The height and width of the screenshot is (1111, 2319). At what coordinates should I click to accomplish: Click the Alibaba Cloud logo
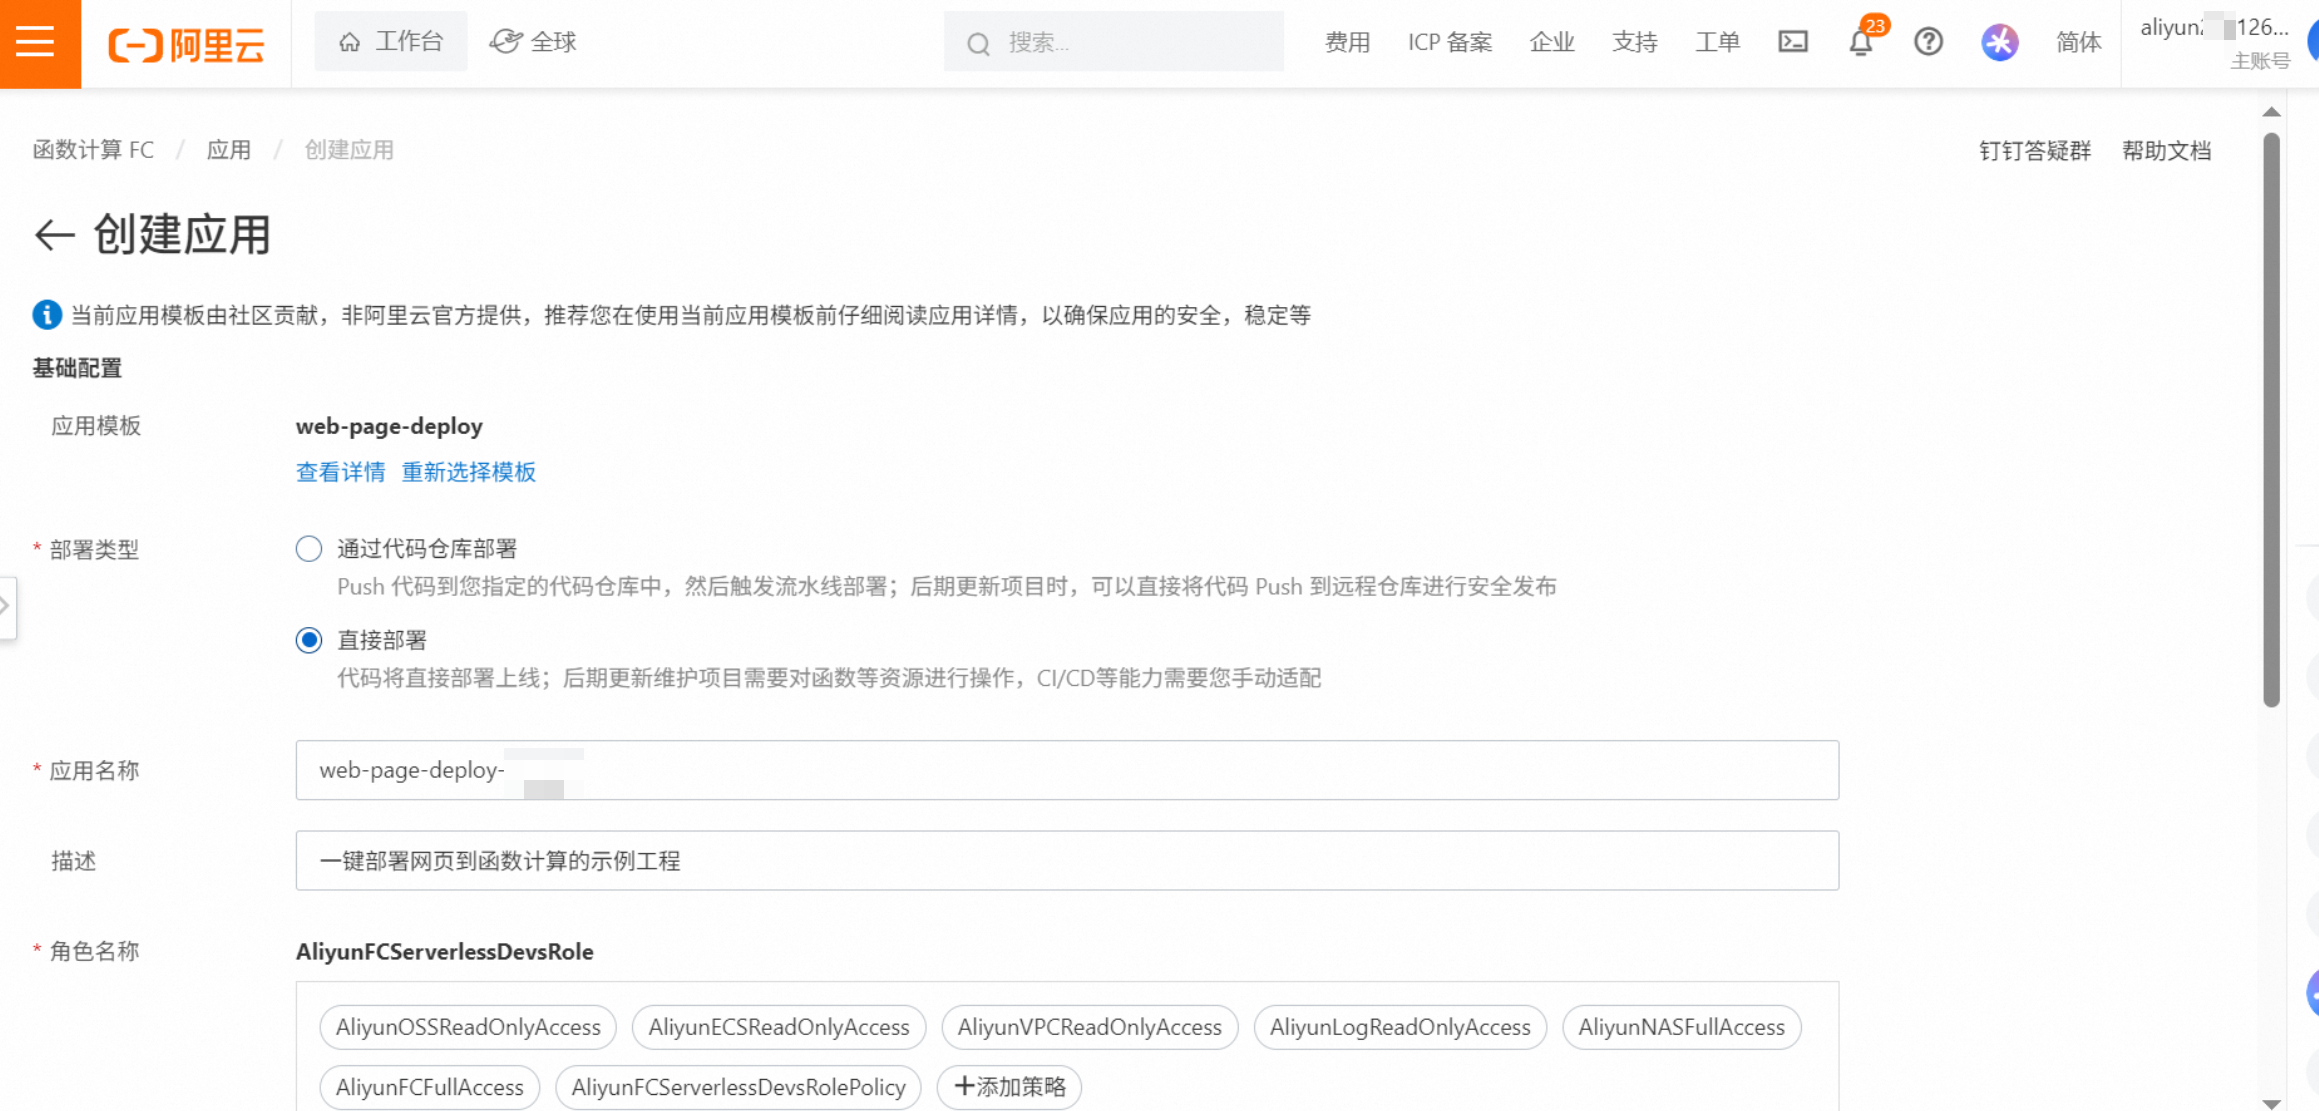pyautogui.click(x=186, y=44)
